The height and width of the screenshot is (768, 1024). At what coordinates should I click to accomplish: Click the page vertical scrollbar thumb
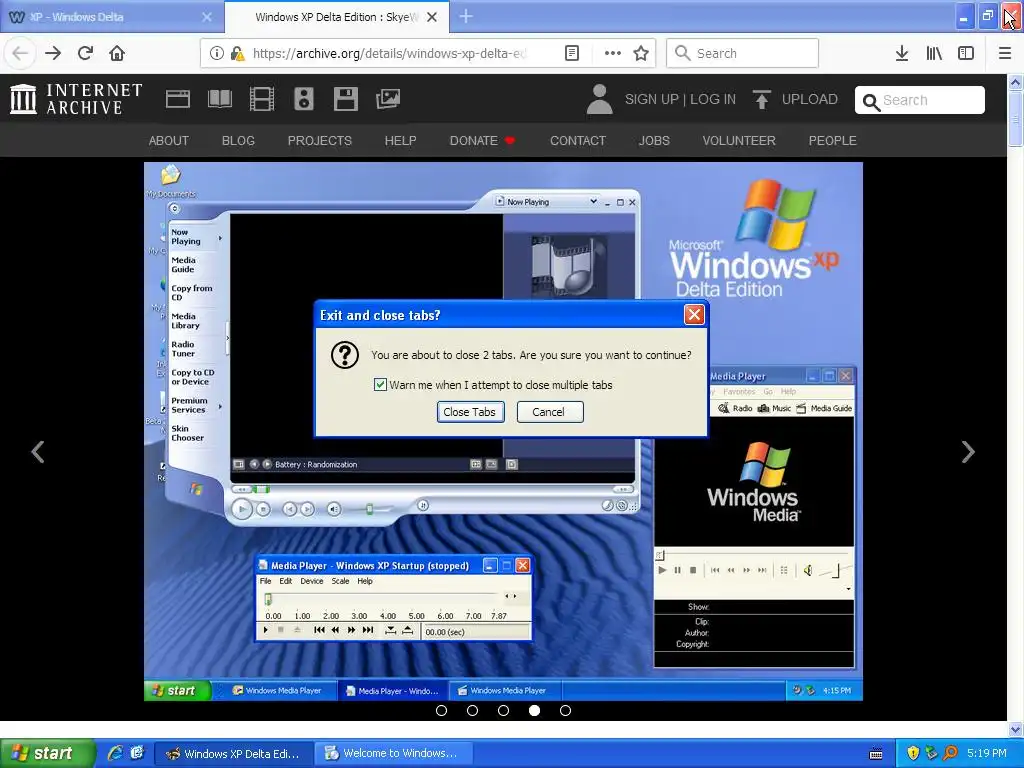tap(1015, 119)
